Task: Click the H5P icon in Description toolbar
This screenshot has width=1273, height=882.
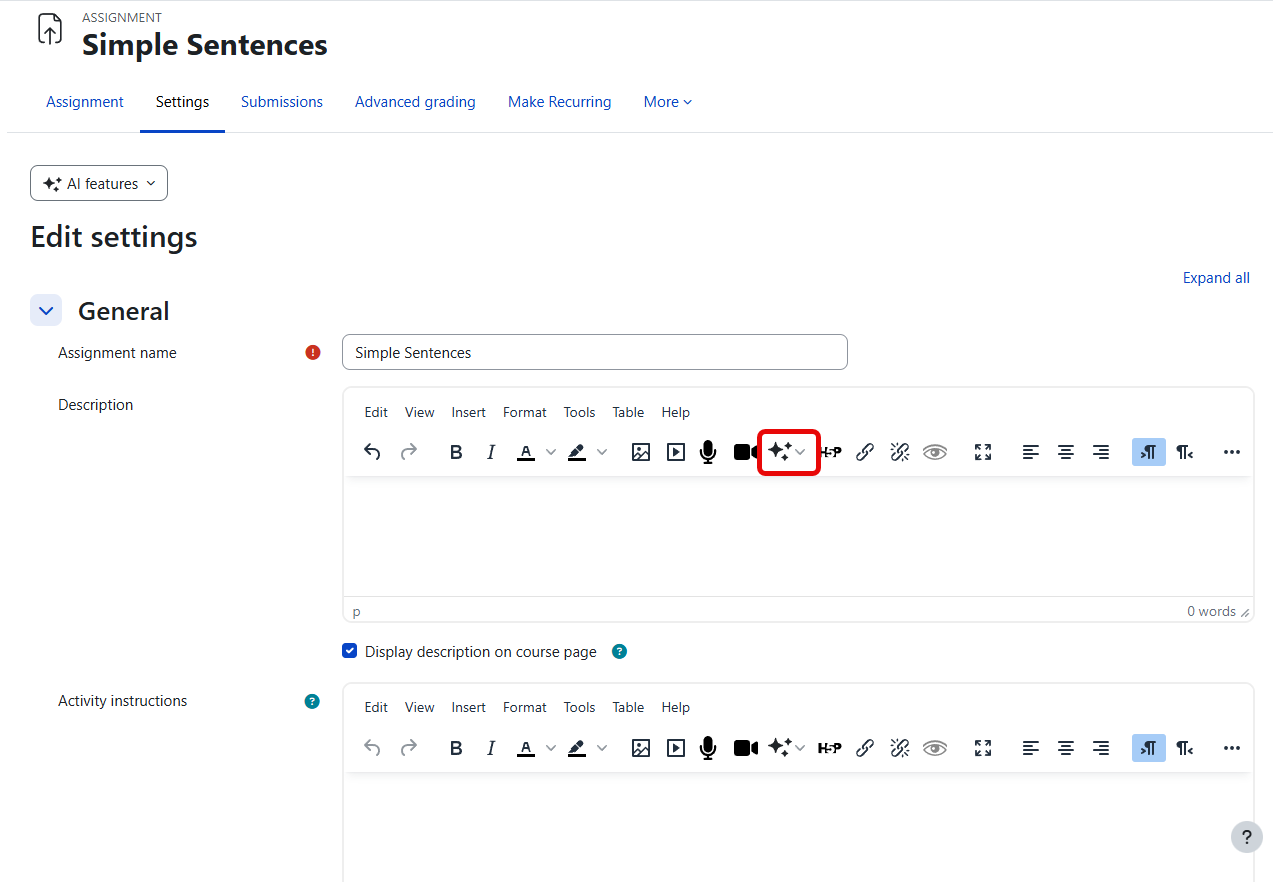Action: (x=830, y=452)
